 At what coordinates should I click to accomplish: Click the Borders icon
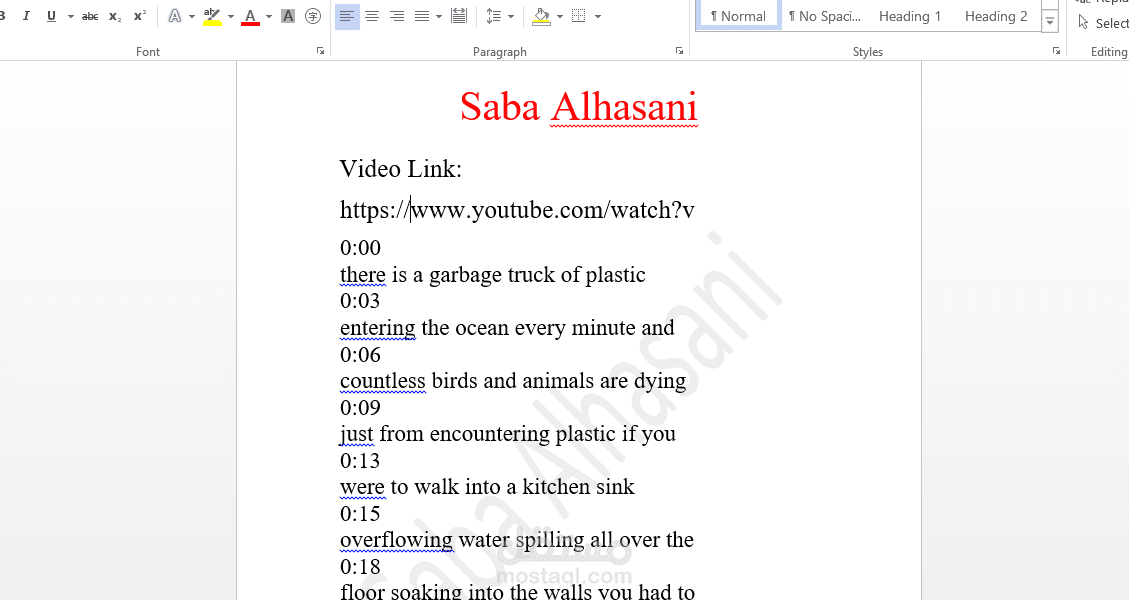coord(578,16)
